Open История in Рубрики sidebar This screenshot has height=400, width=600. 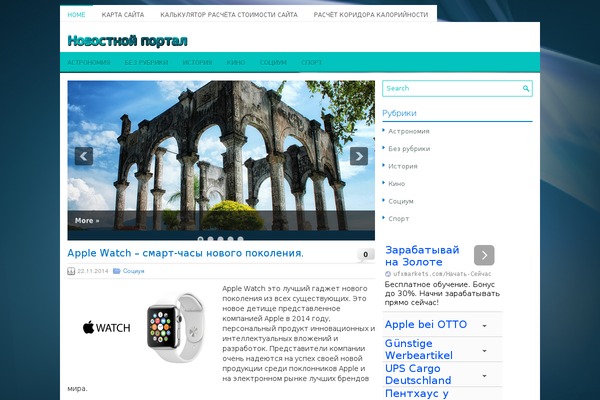click(x=403, y=166)
